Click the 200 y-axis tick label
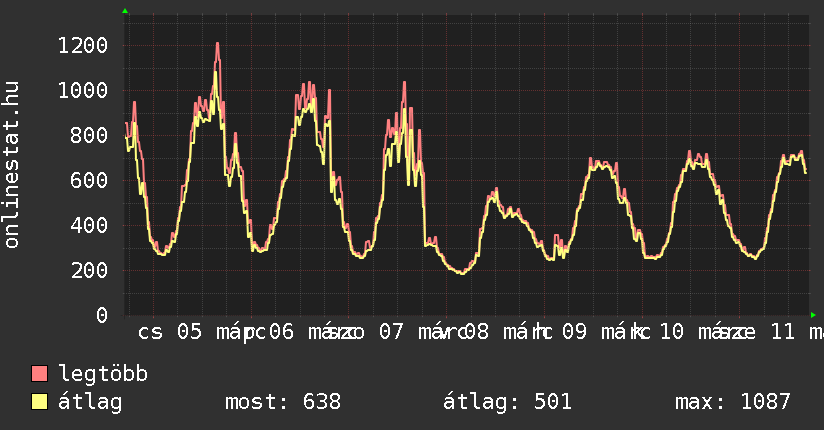 (x=89, y=270)
